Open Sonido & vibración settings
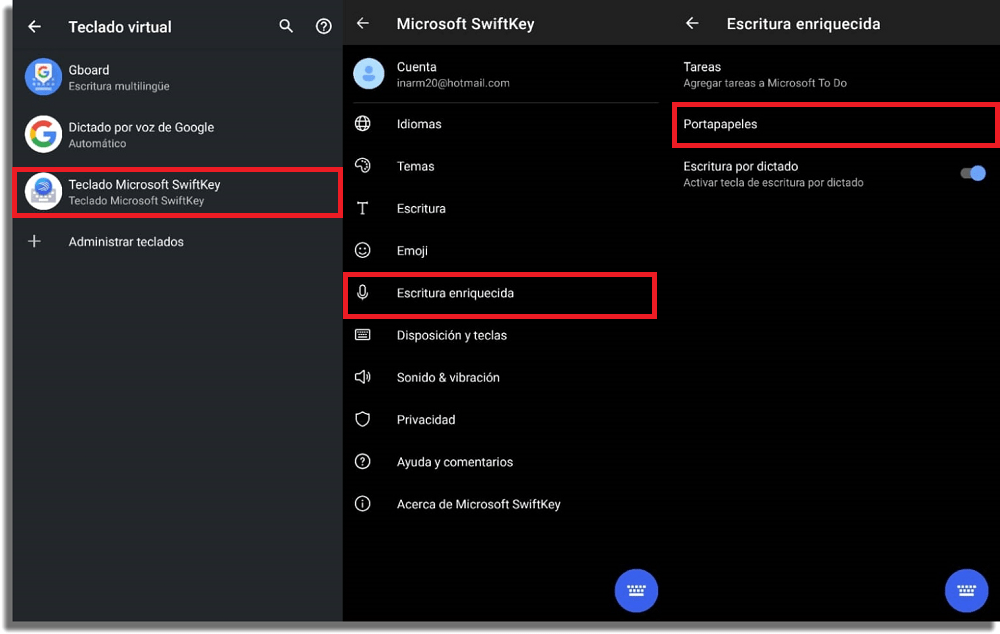Image resolution: width=1000 pixels, height=634 pixels. click(x=501, y=377)
